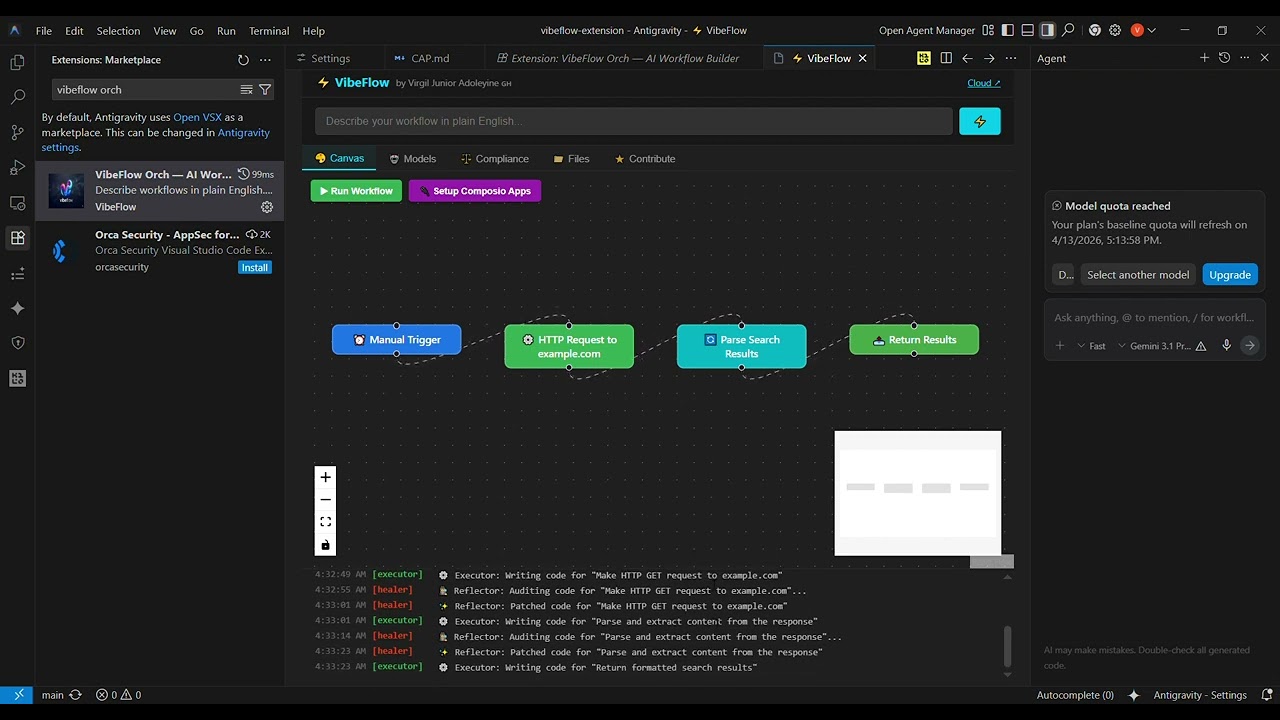Open the notifications bell in status bar
This screenshot has height=720, width=1280.
point(1266,695)
